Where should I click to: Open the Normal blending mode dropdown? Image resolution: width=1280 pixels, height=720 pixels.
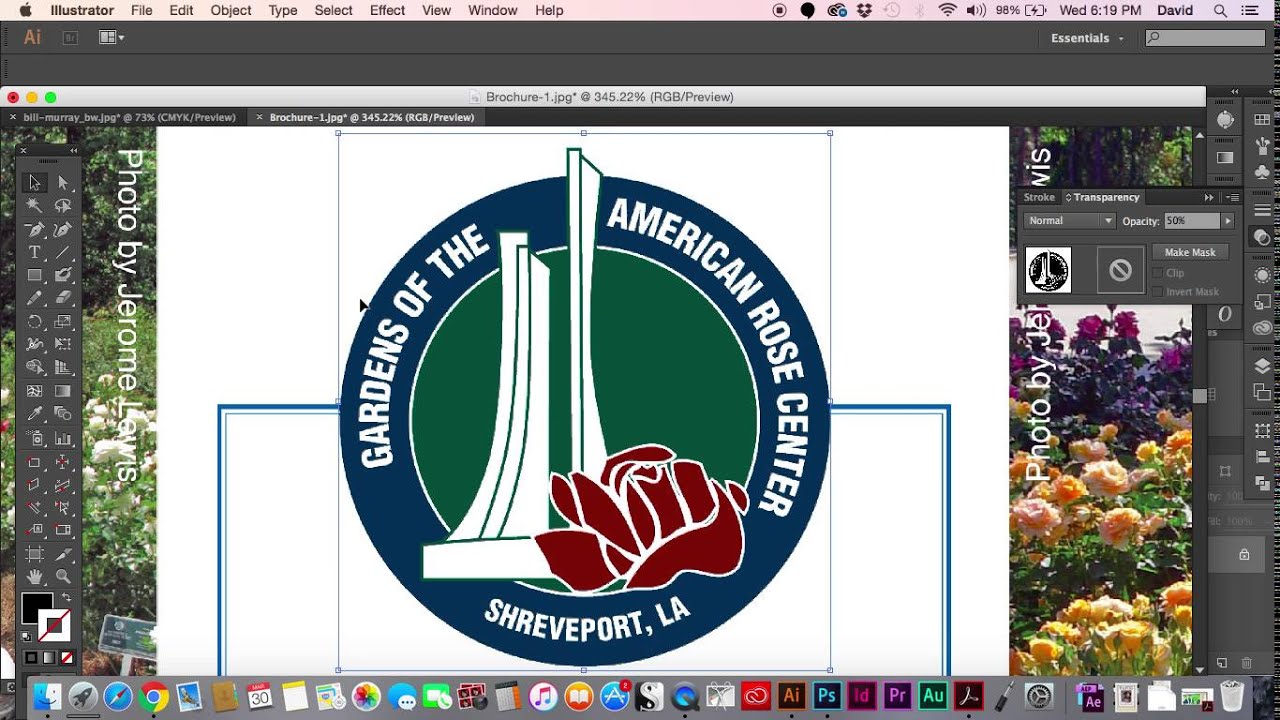point(1069,221)
